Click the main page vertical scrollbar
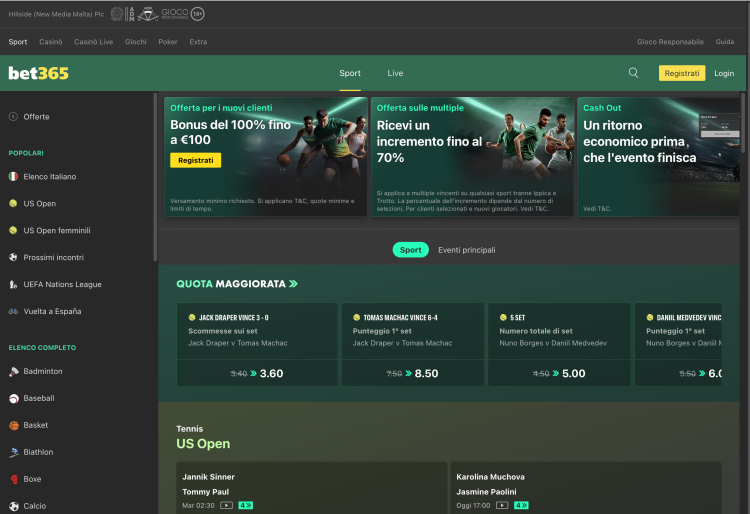 click(743, 123)
